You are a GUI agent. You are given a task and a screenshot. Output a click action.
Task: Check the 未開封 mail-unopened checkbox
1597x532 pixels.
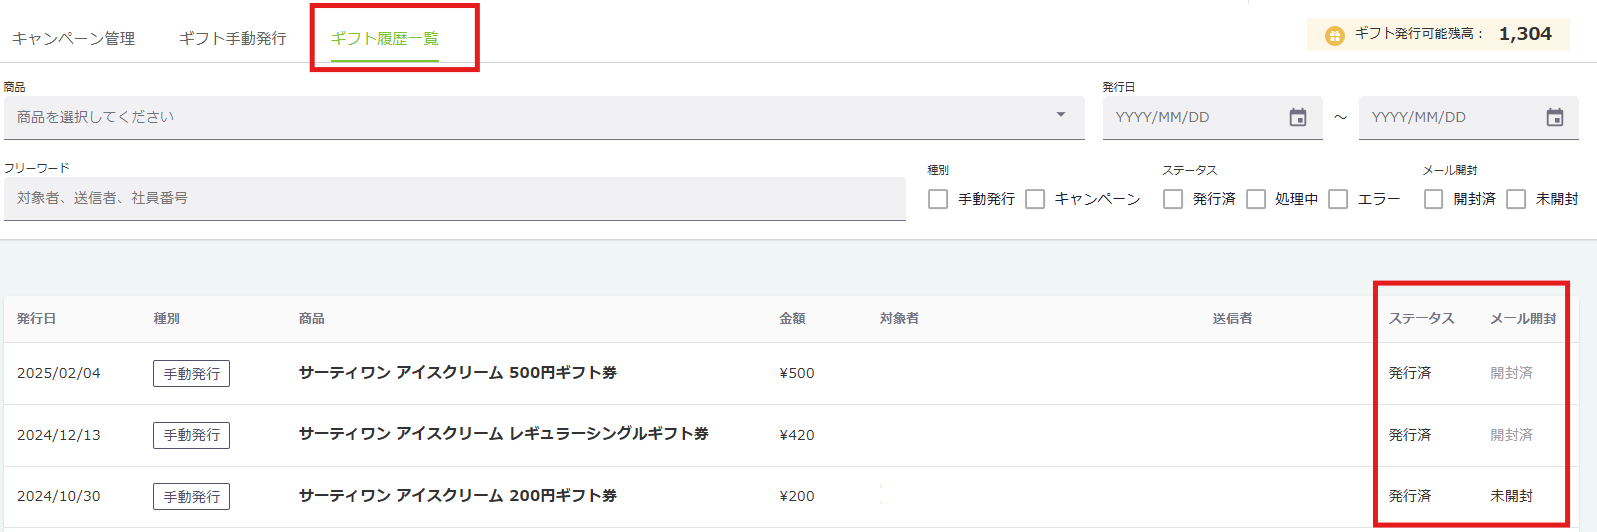[1516, 199]
